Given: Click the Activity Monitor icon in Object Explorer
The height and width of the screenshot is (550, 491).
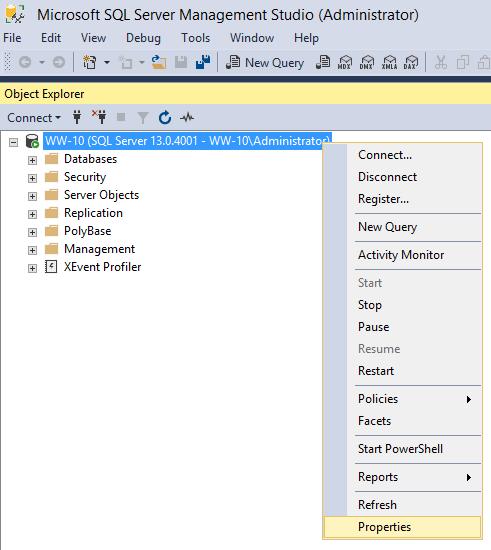Looking at the screenshot, I should 187,117.
